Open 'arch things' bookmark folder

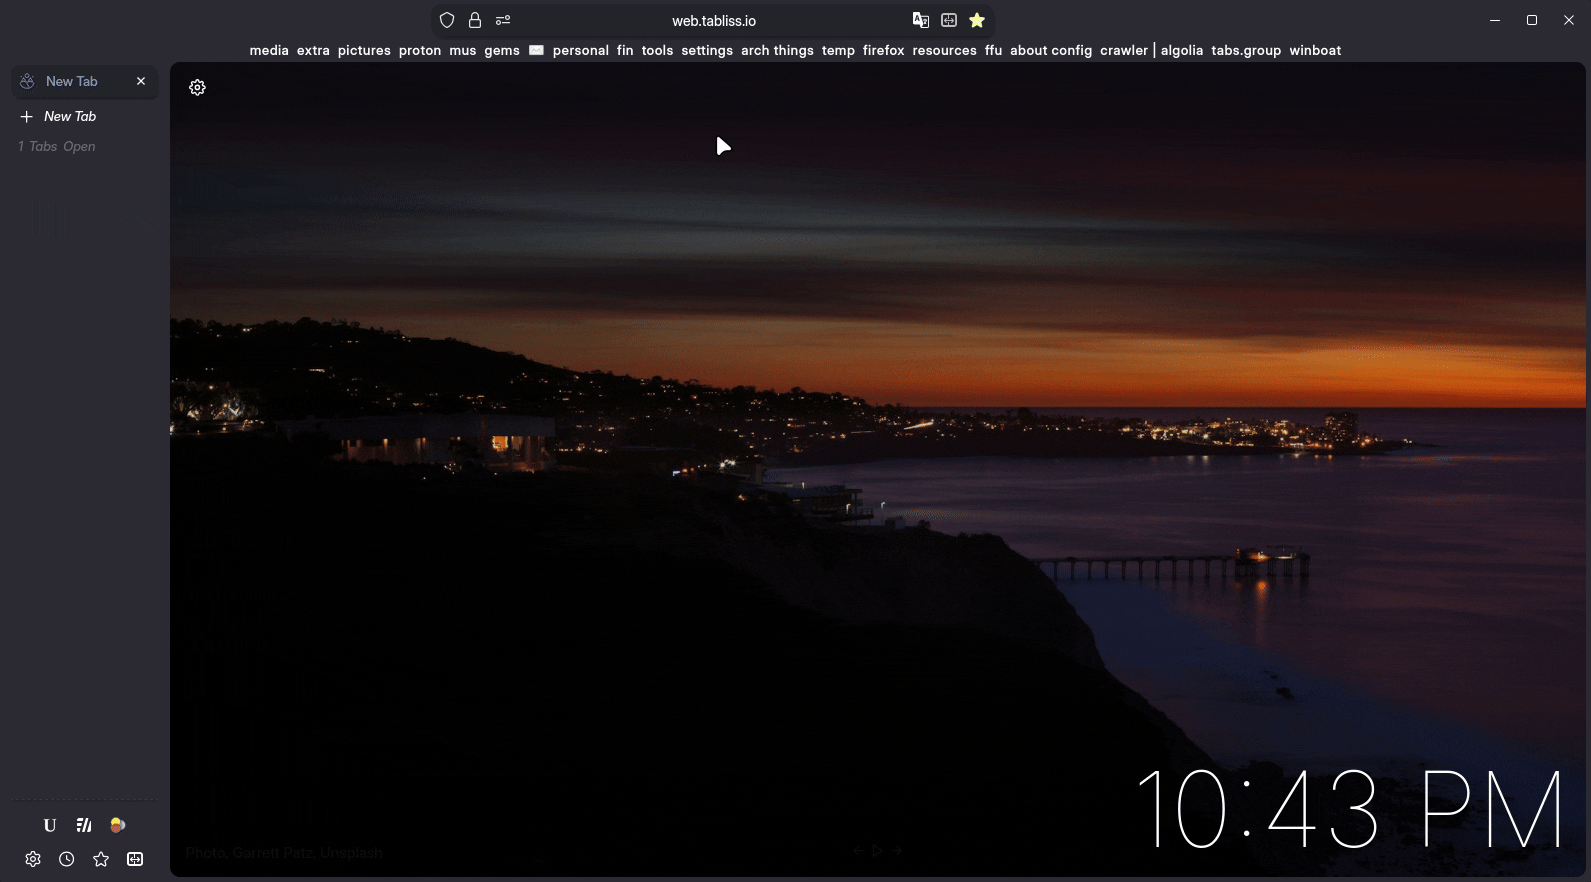pos(777,50)
